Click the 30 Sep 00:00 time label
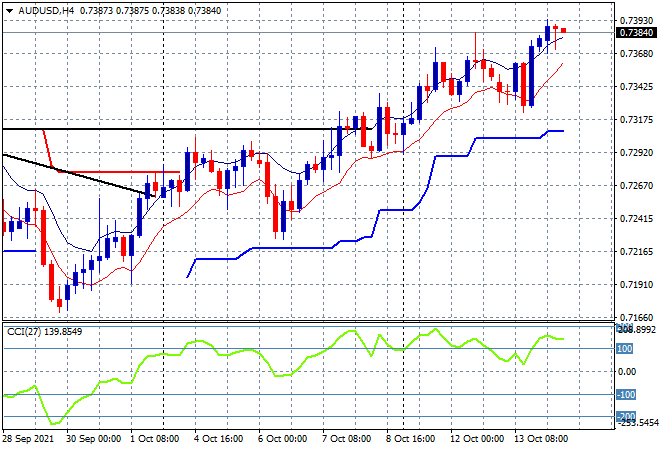 (x=93, y=439)
